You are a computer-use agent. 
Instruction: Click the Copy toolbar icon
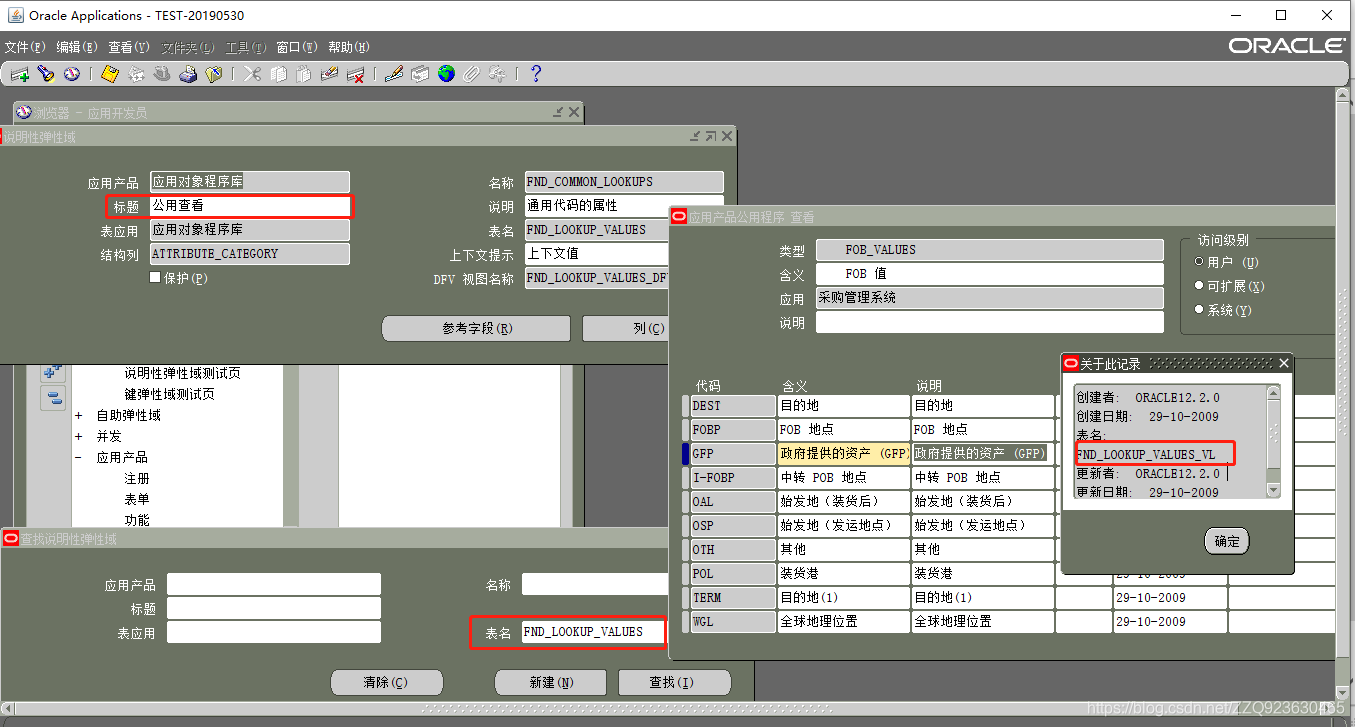coord(278,74)
